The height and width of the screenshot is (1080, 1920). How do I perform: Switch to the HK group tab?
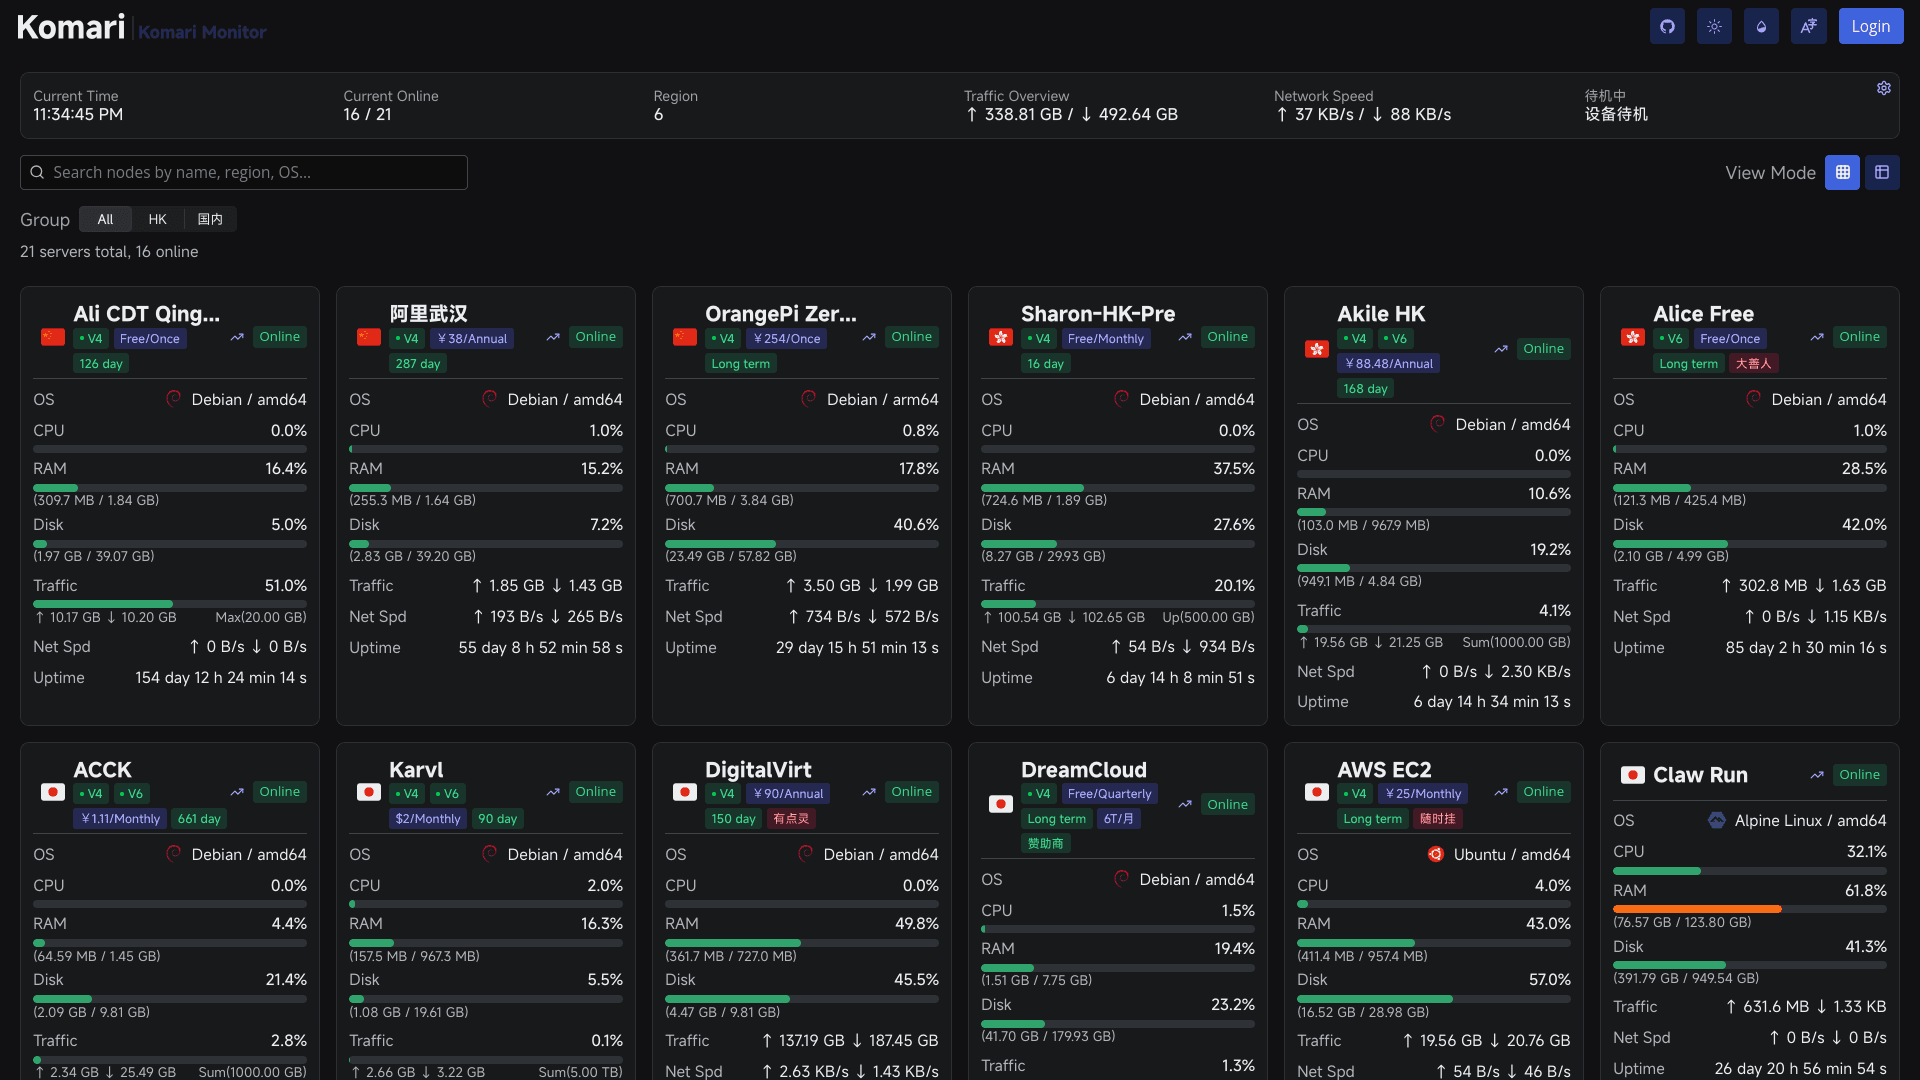tap(157, 219)
